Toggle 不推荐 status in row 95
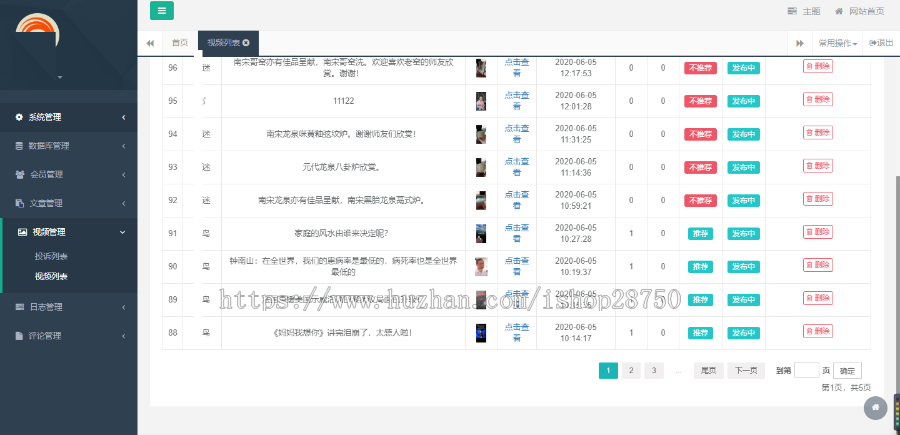 pyautogui.click(x=700, y=101)
